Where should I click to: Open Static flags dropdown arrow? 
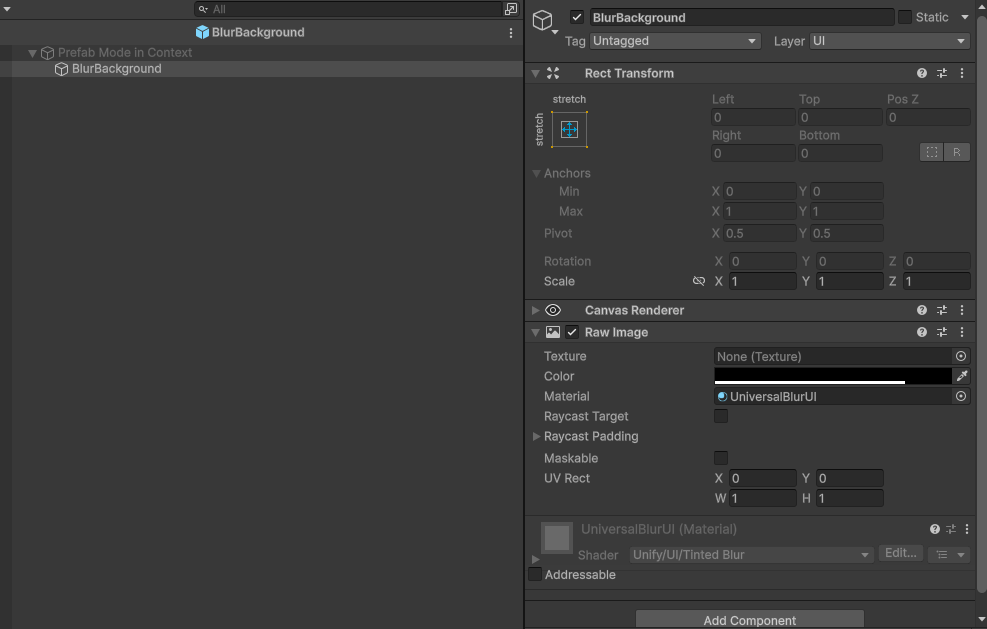964,17
